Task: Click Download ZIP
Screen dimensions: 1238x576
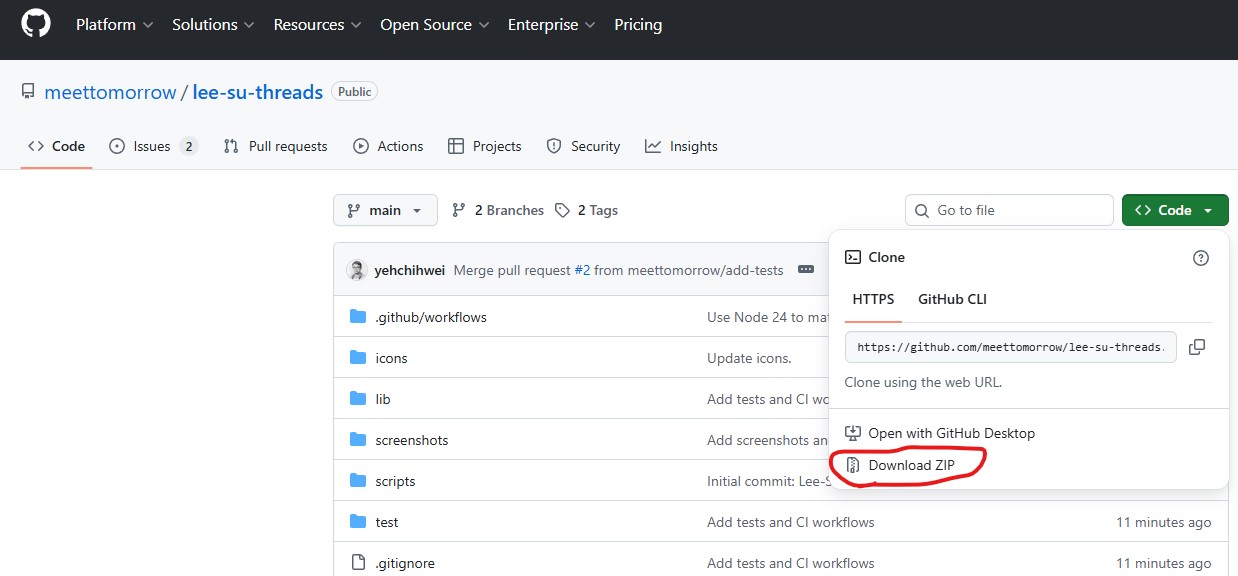Action: (x=911, y=465)
